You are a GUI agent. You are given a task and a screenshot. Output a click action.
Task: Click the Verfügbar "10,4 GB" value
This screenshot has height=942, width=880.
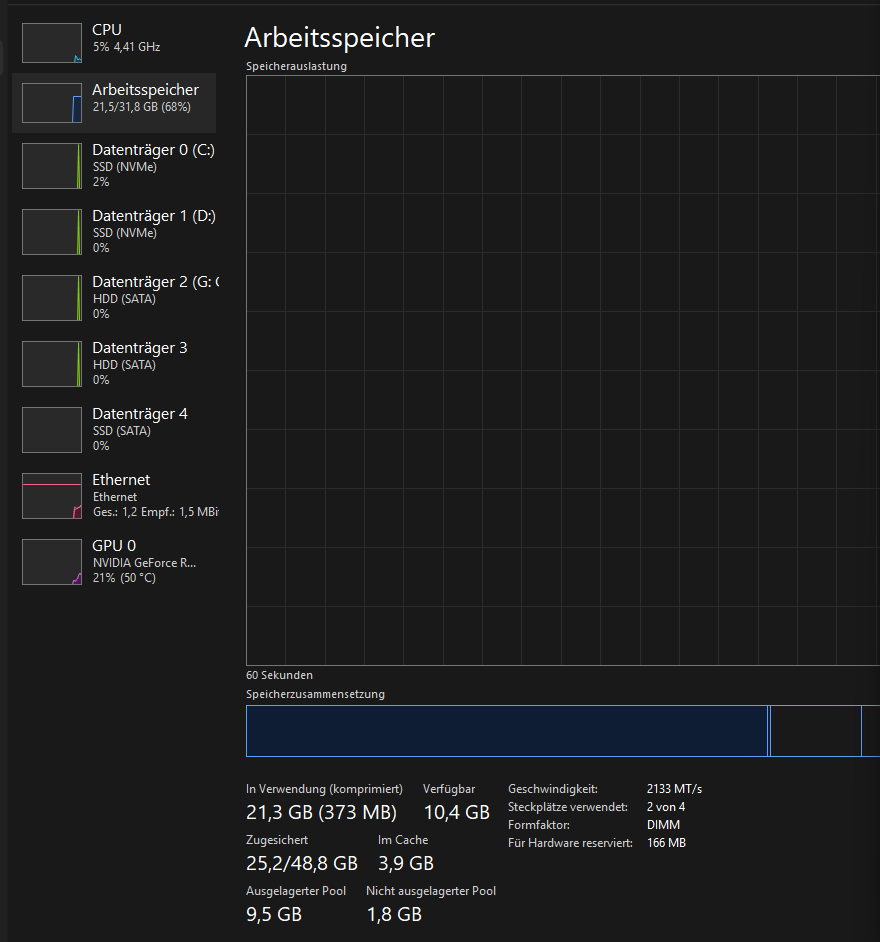click(457, 812)
